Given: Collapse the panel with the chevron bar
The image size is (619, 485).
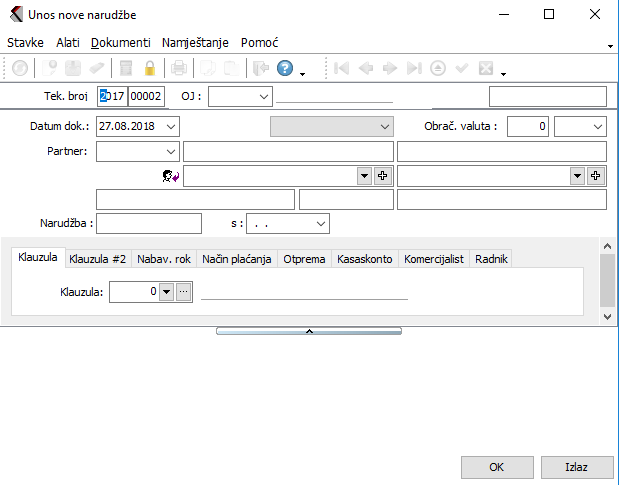Looking at the screenshot, I should tap(309, 330).
